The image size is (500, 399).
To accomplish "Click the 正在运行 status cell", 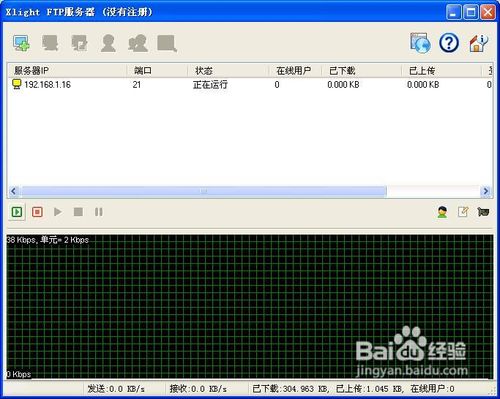I will pos(210,85).
